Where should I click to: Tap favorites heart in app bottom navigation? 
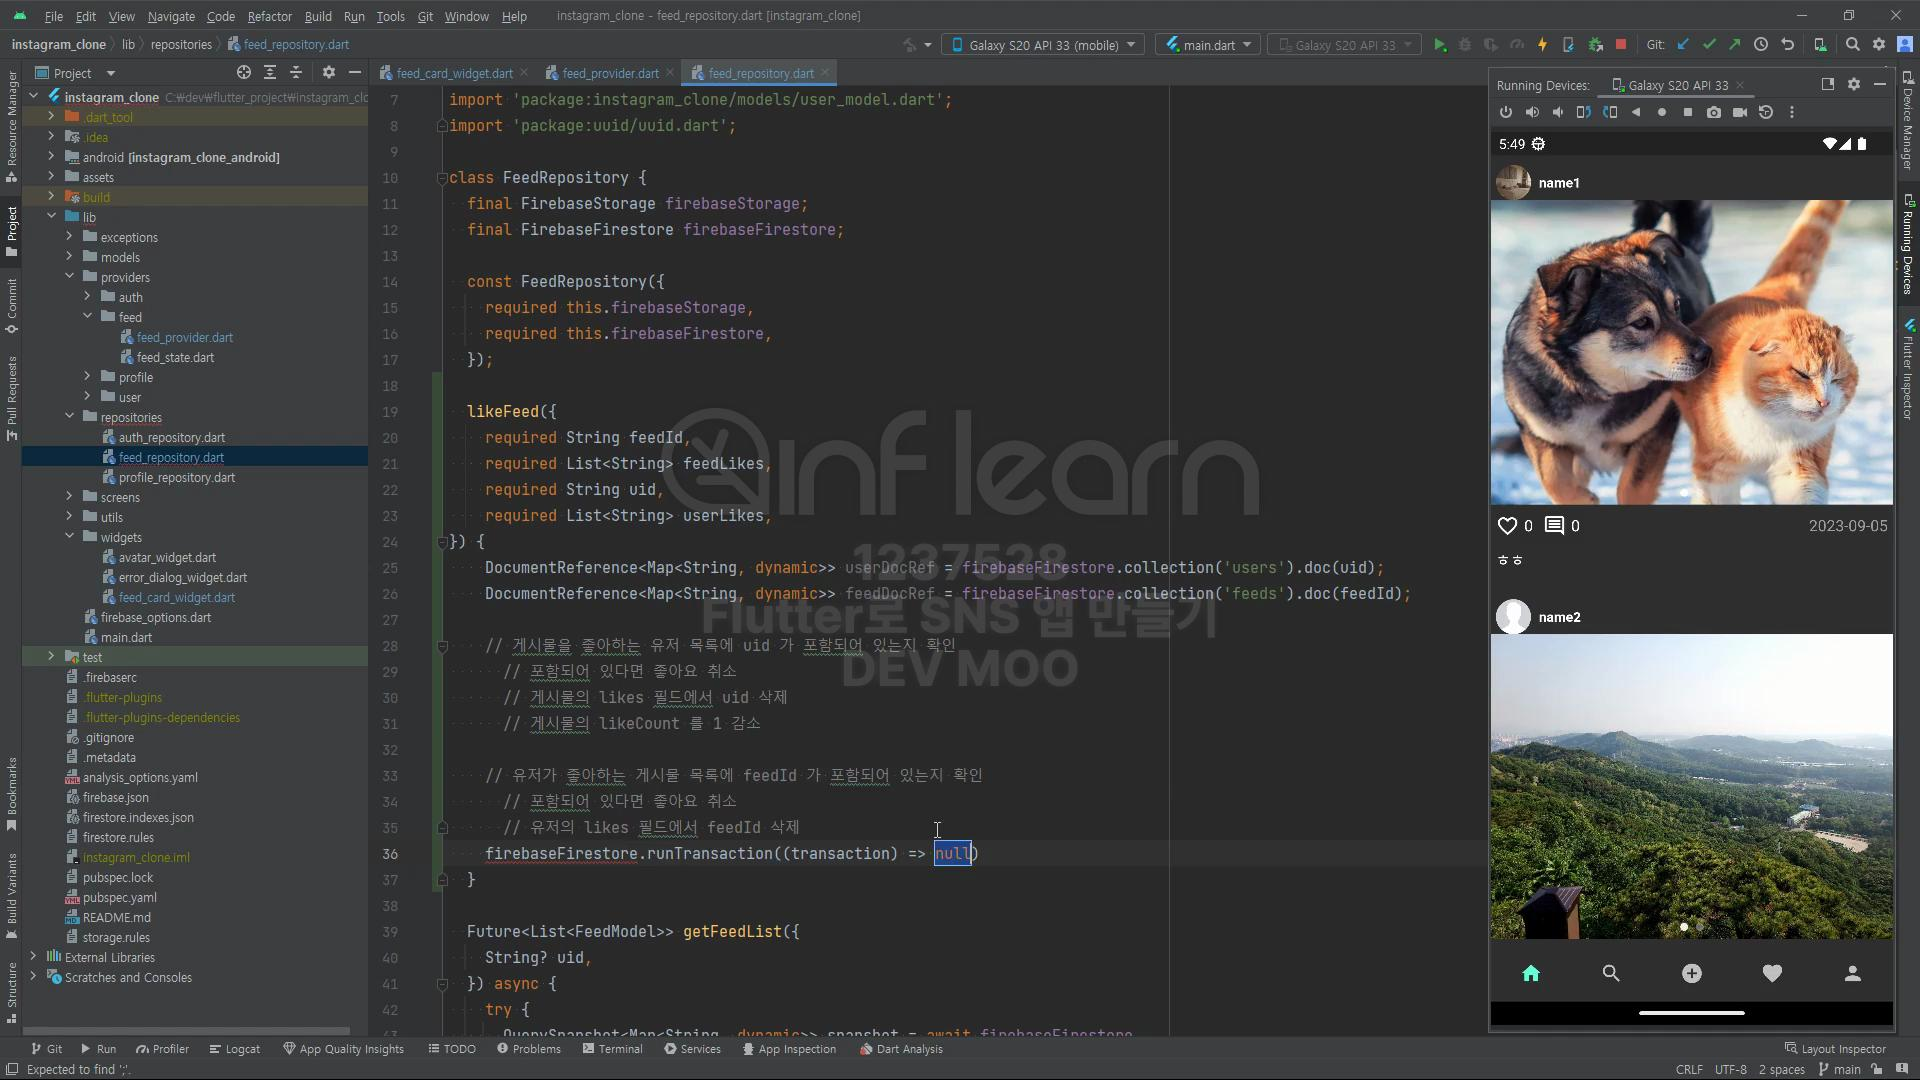click(1772, 973)
